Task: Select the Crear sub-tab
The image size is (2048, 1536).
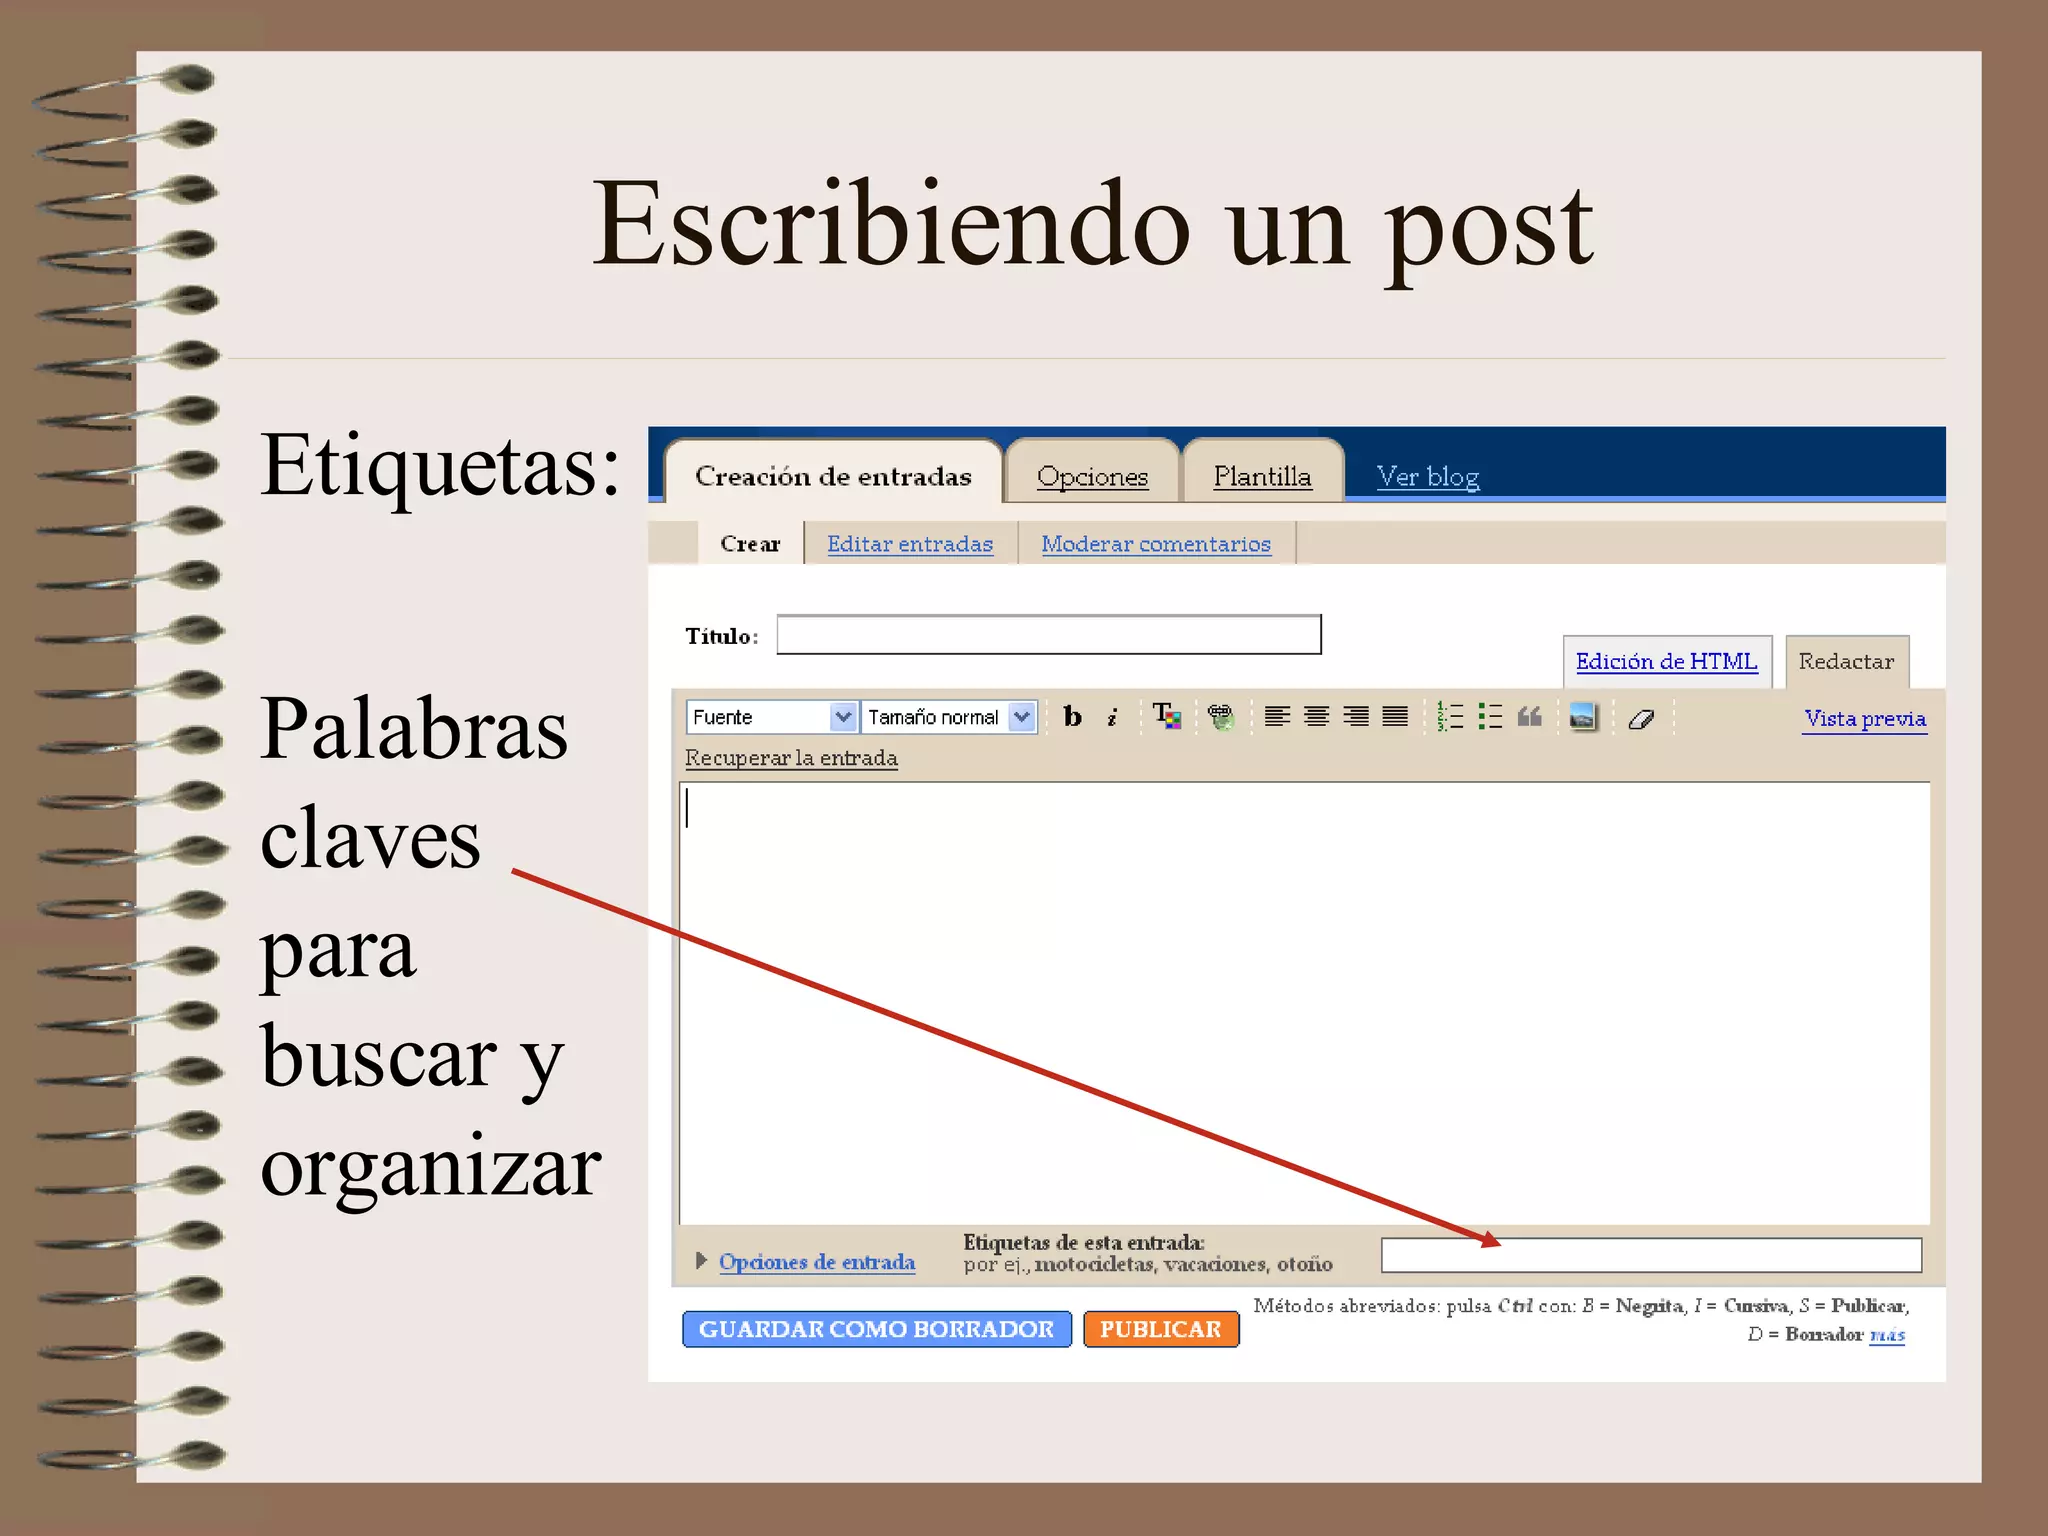Action: tap(750, 543)
